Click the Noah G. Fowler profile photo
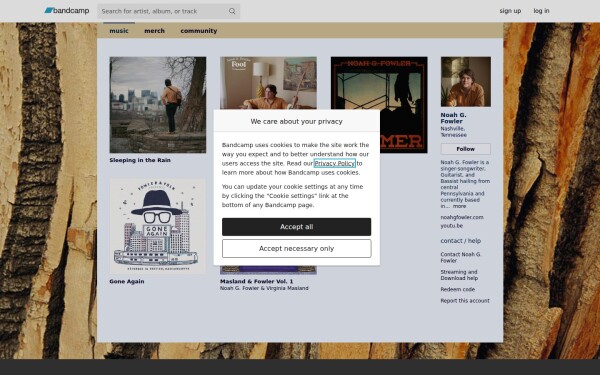Viewport: 600px width, 375px height. click(x=466, y=82)
